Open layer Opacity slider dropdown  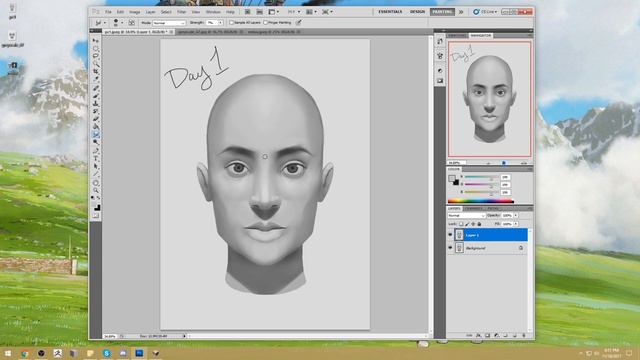(x=516, y=216)
